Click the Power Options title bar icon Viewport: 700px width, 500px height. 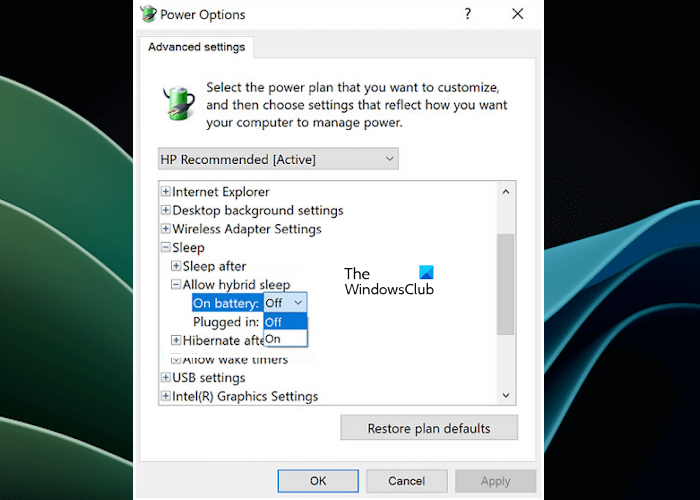[148, 14]
